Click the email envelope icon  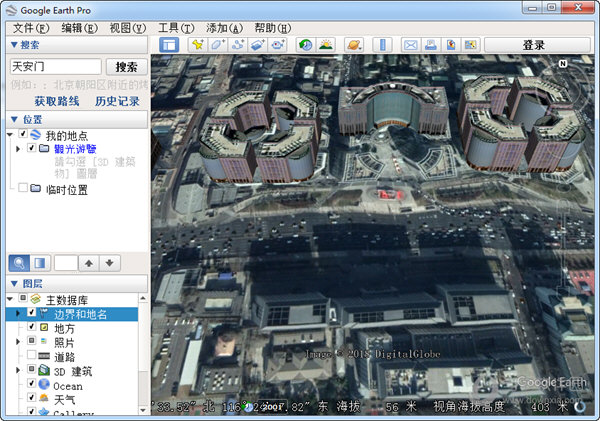(411, 45)
